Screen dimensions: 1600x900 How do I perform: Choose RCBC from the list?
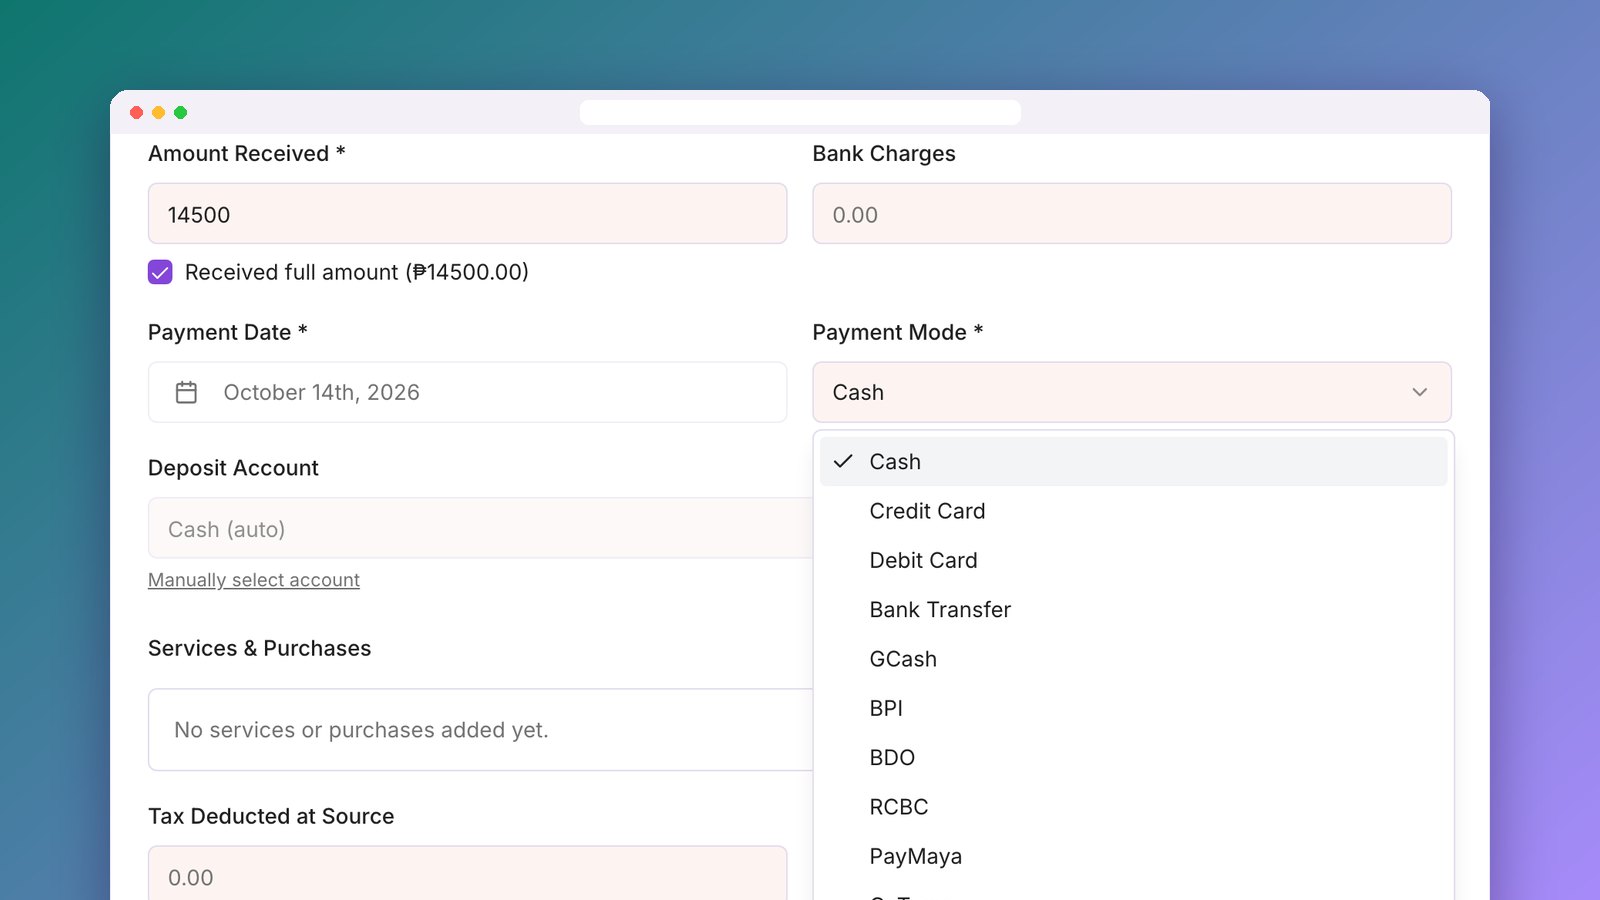click(x=1133, y=807)
